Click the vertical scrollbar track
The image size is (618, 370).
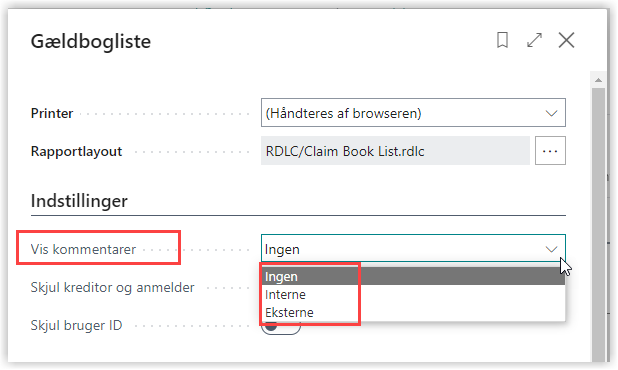(x=598, y=225)
